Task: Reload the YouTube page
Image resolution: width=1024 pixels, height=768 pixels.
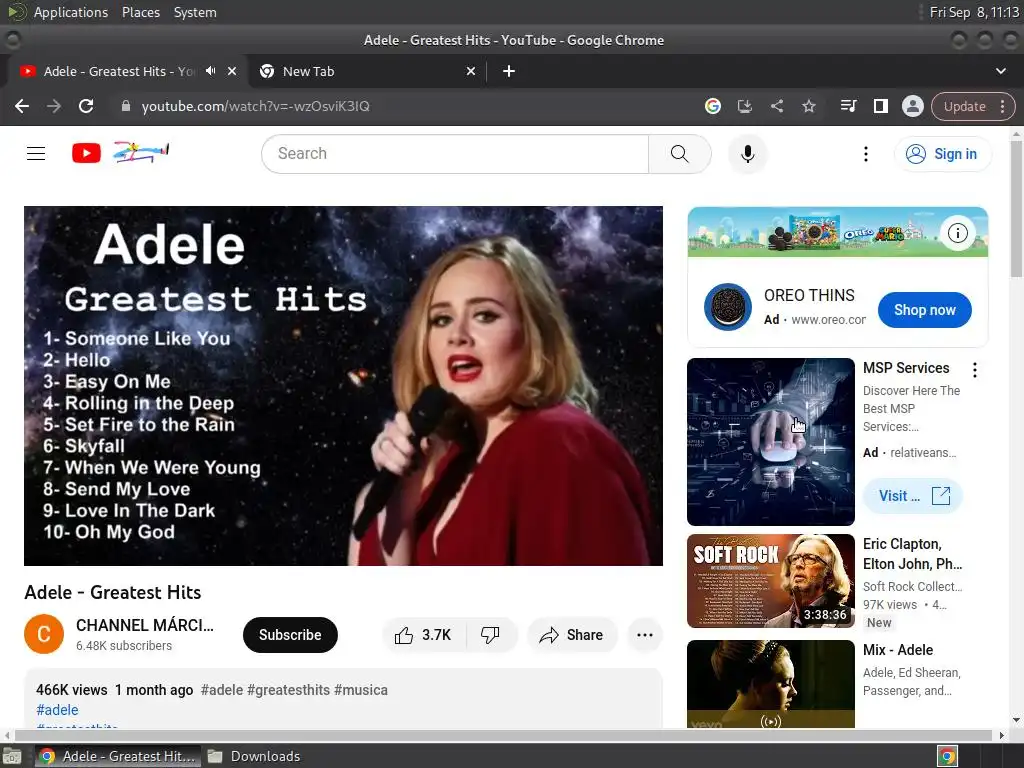Action: coord(86,106)
